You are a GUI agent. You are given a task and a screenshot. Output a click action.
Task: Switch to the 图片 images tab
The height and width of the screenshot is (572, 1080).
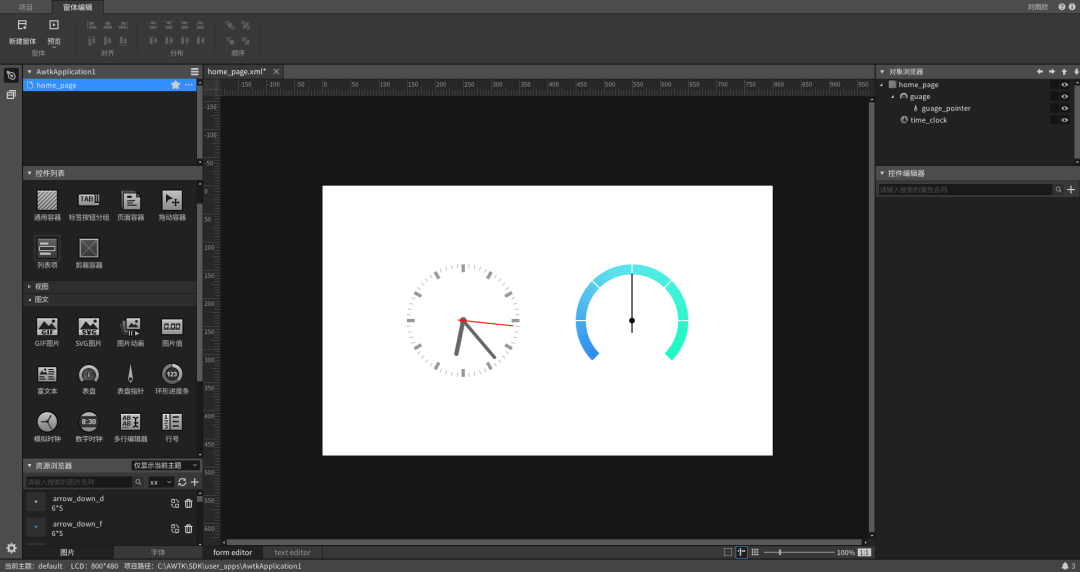pos(67,552)
